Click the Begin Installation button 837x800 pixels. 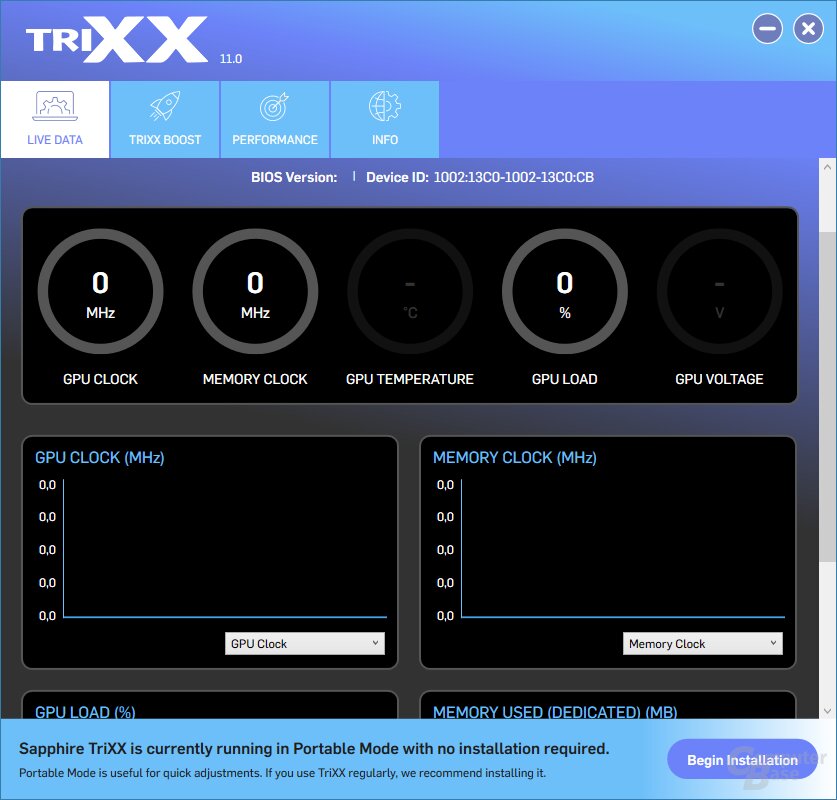point(741,759)
